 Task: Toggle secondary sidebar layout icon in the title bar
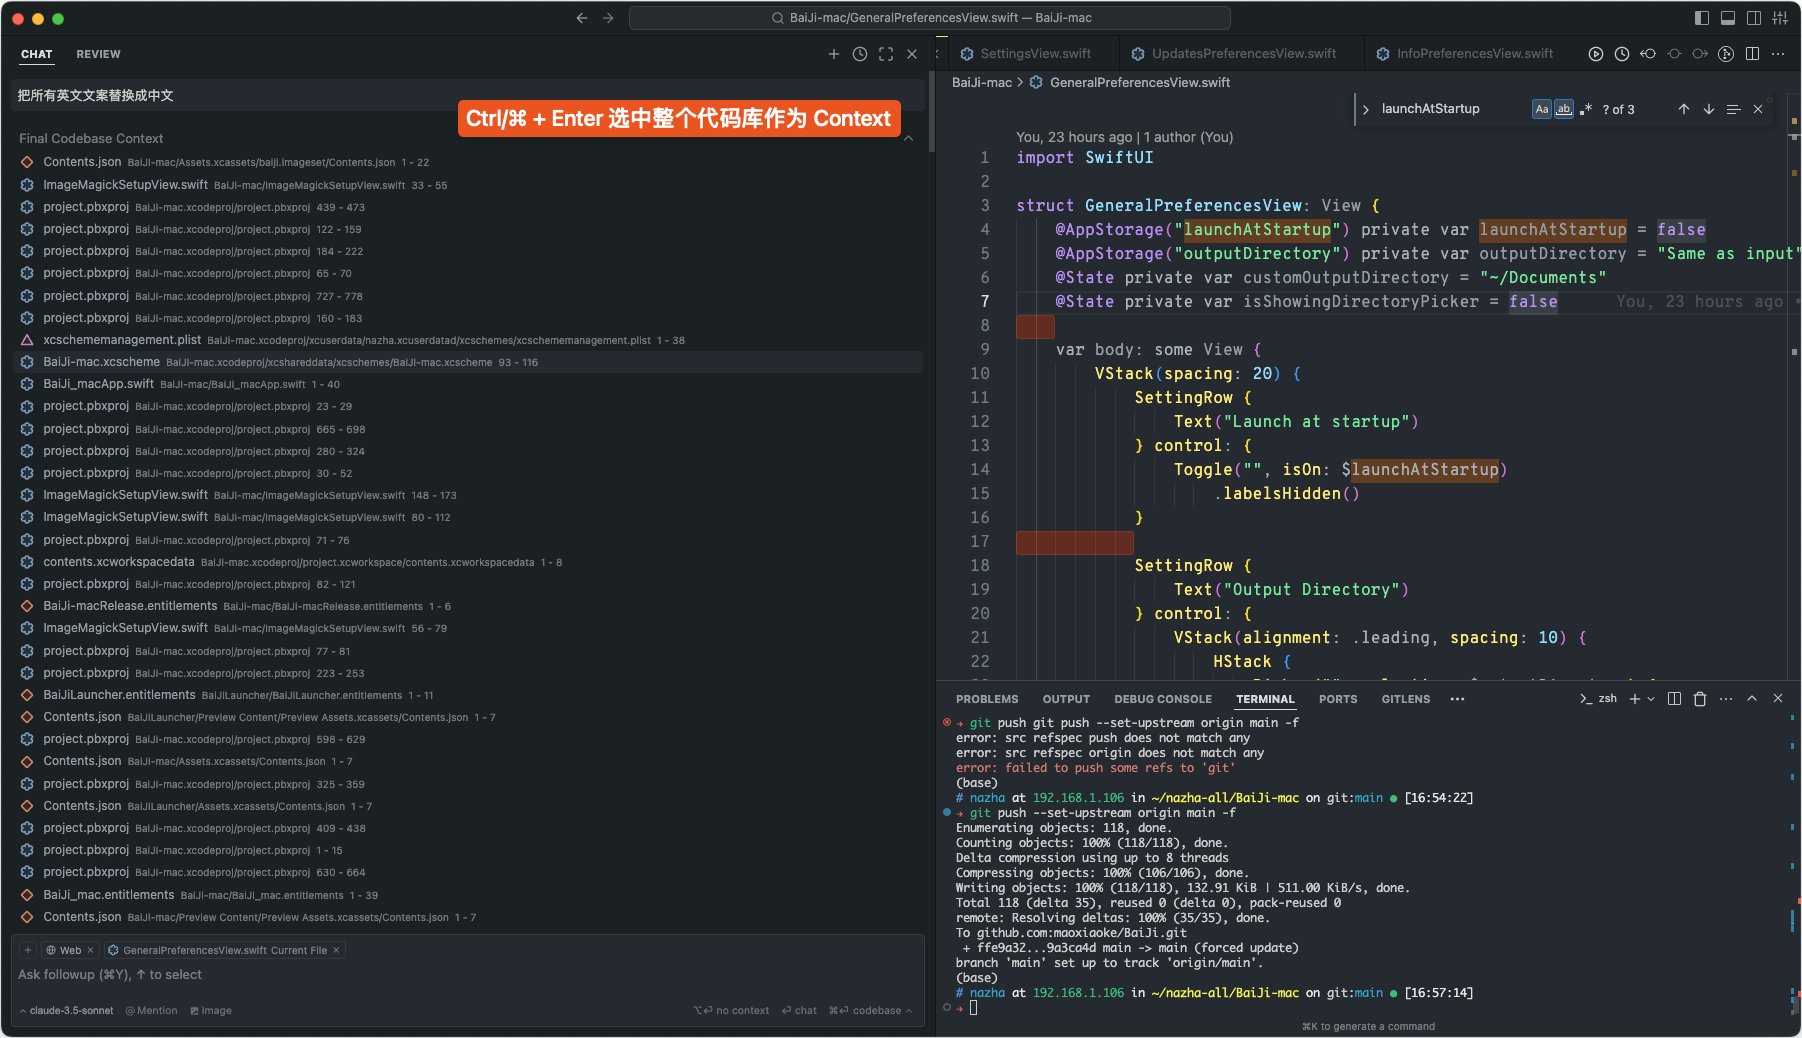[1754, 18]
